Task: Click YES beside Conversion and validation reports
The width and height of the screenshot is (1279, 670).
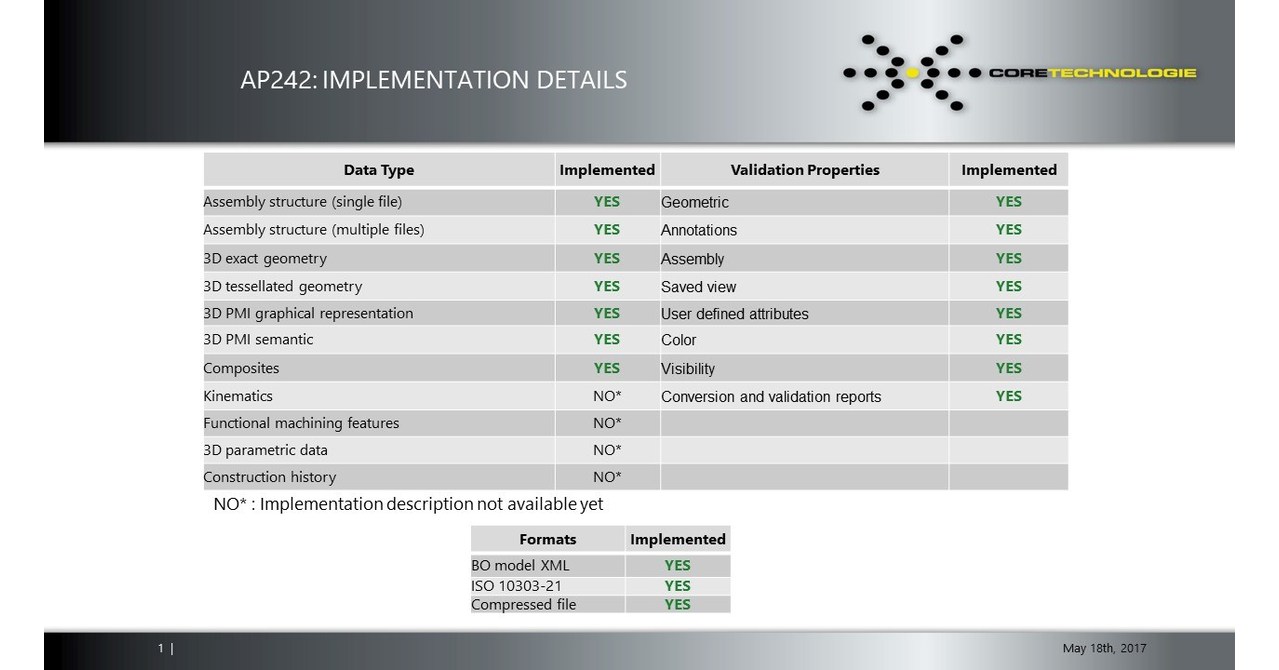Action: click(x=1007, y=396)
